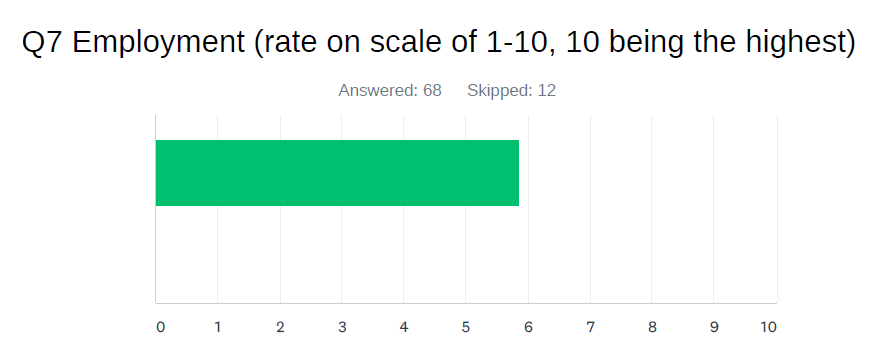Click axis label 4
Screen dimensions: 894x363
pos(404,327)
